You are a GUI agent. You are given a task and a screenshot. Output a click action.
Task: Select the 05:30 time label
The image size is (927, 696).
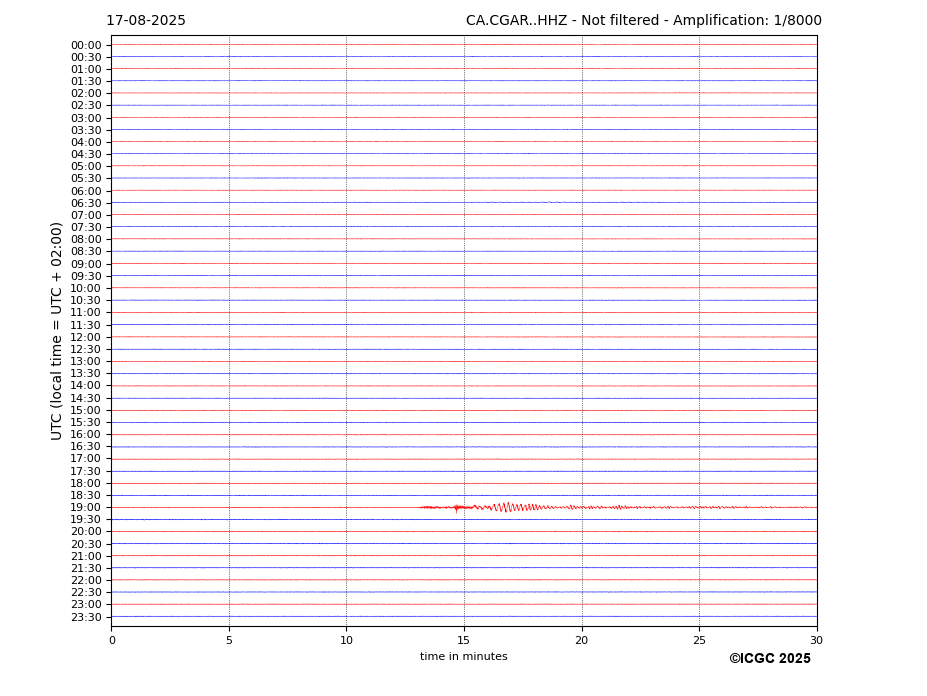pos(86,179)
